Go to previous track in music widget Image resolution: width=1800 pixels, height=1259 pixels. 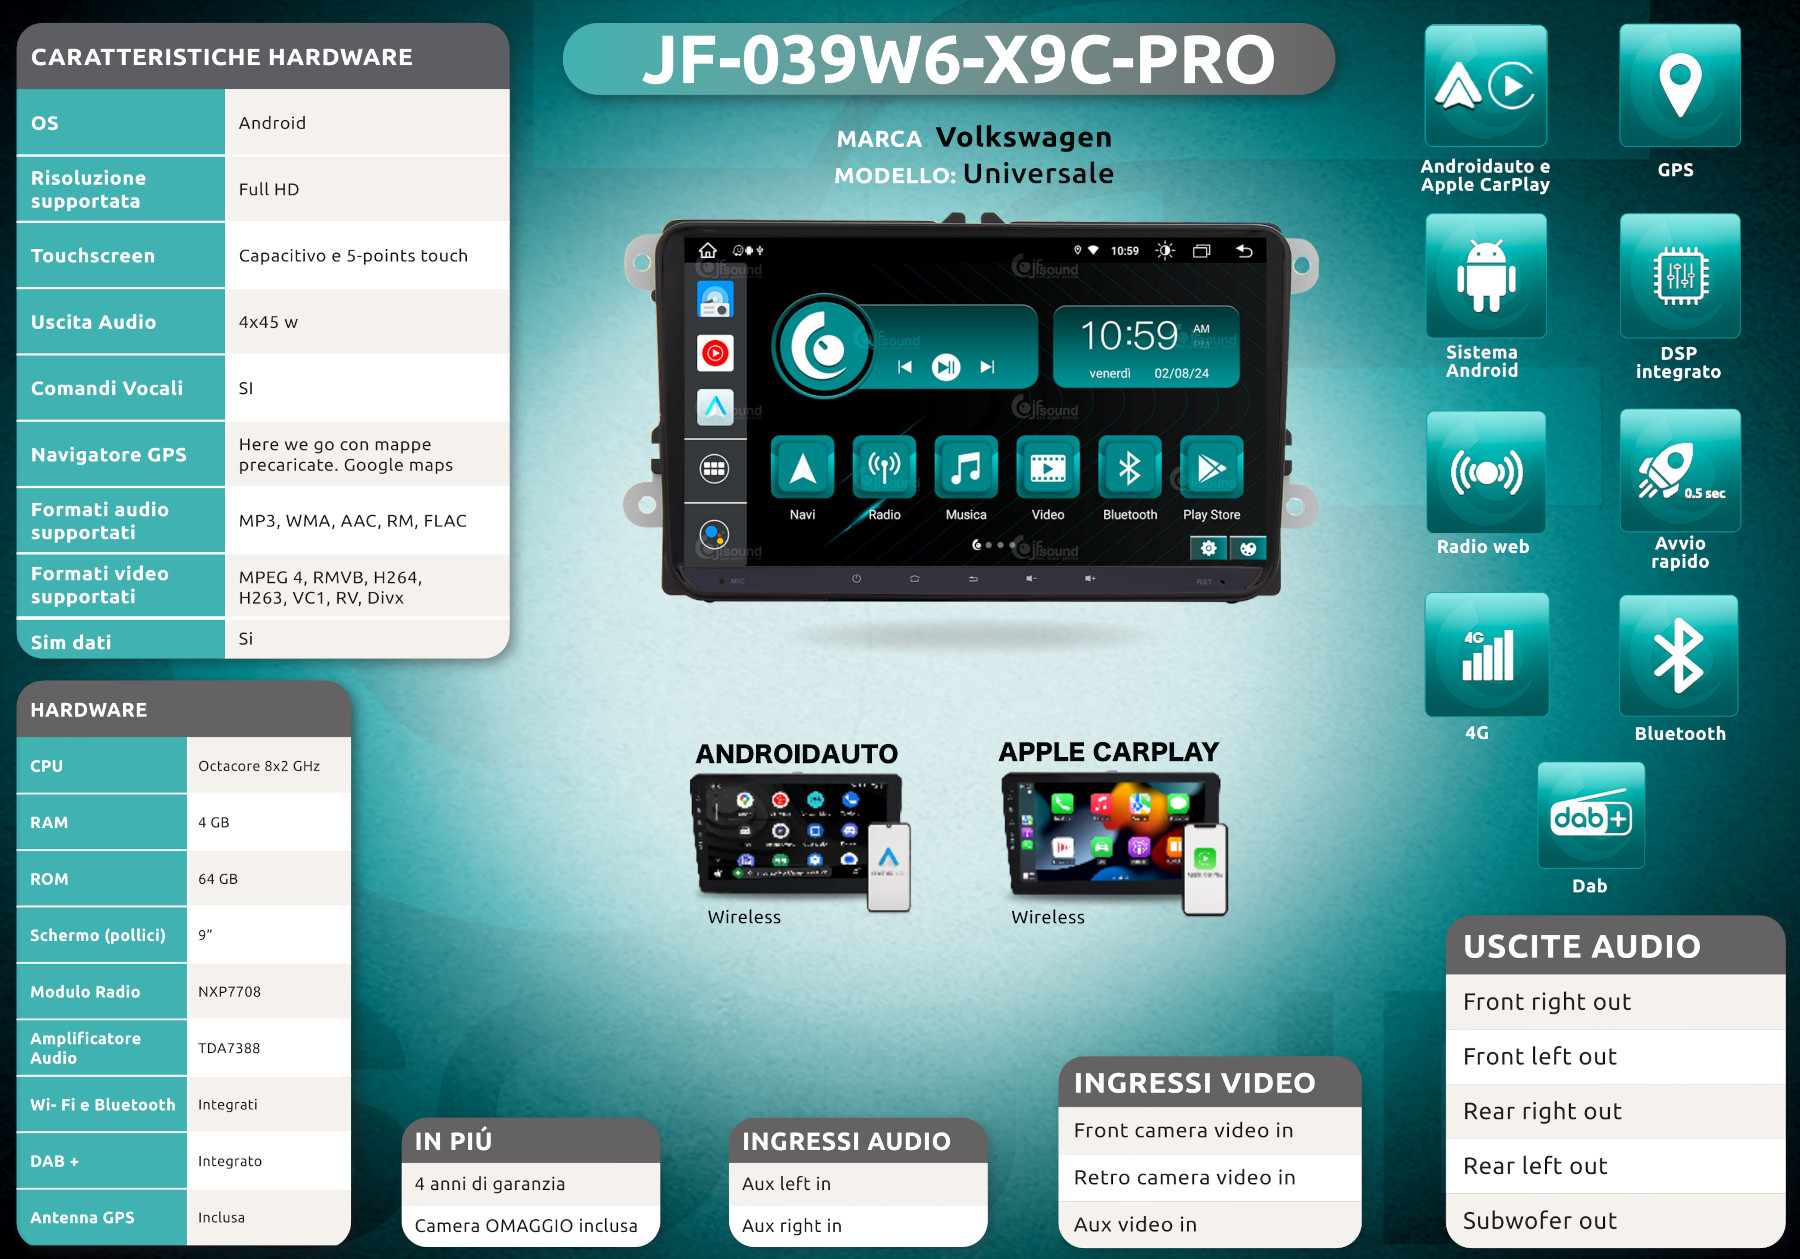click(x=904, y=367)
